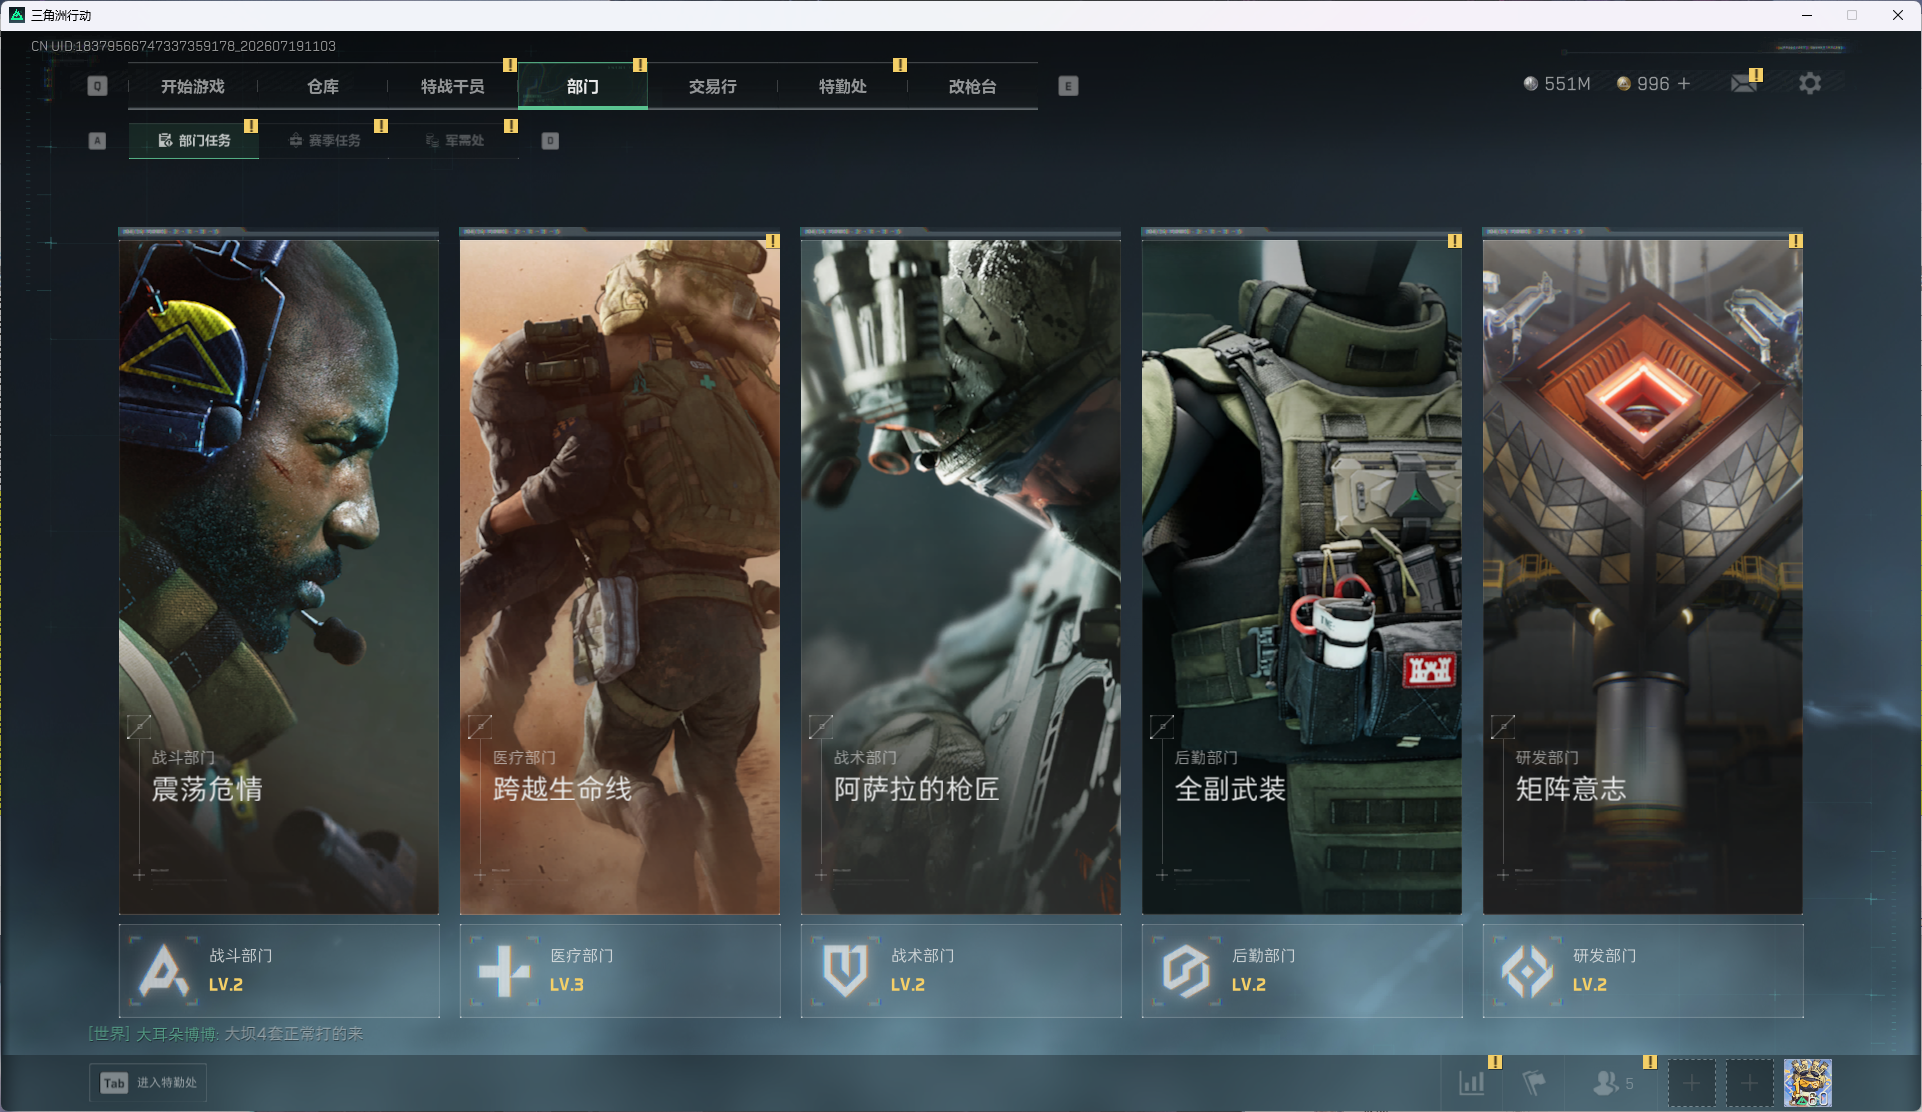Click the 后勤部门 hexagon emblem icon
The image size is (1922, 1112).
coord(1187,971)
